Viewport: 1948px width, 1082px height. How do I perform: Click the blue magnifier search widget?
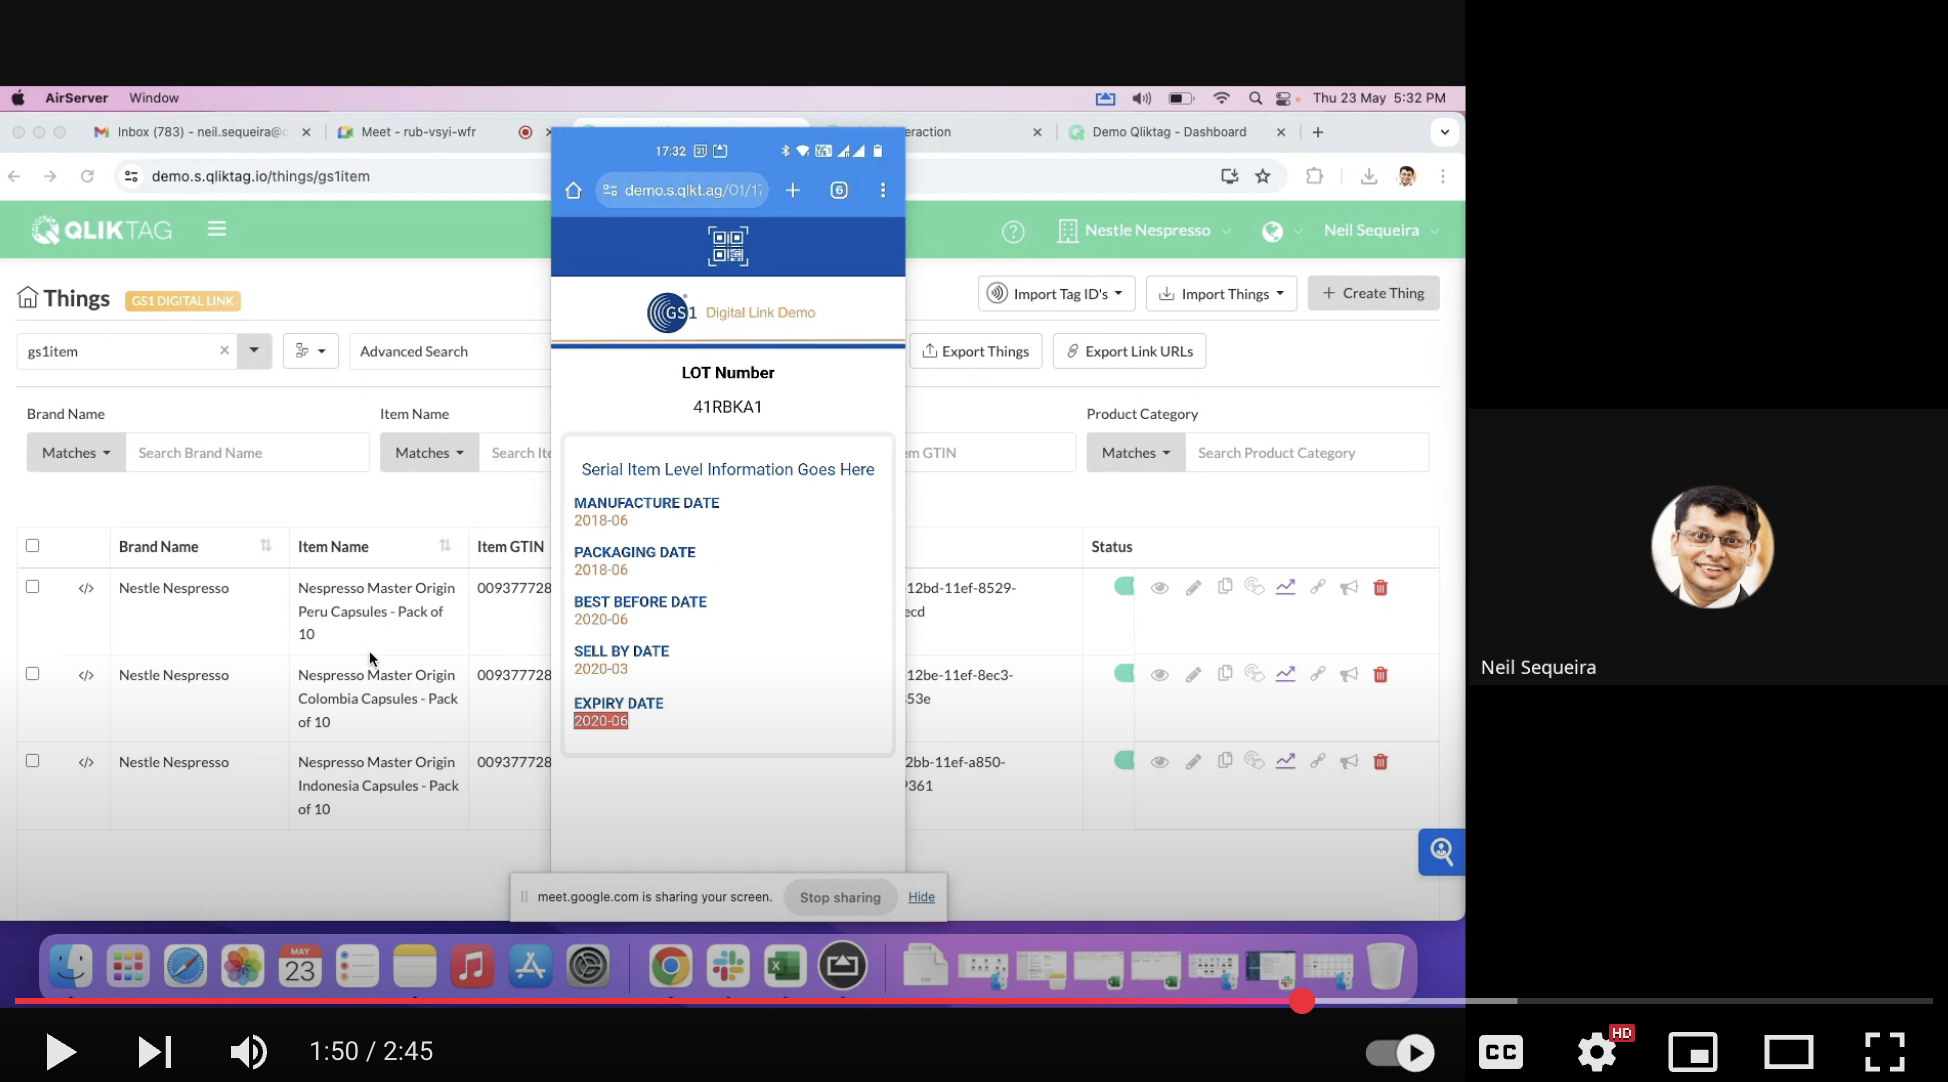click(1441, 852)
